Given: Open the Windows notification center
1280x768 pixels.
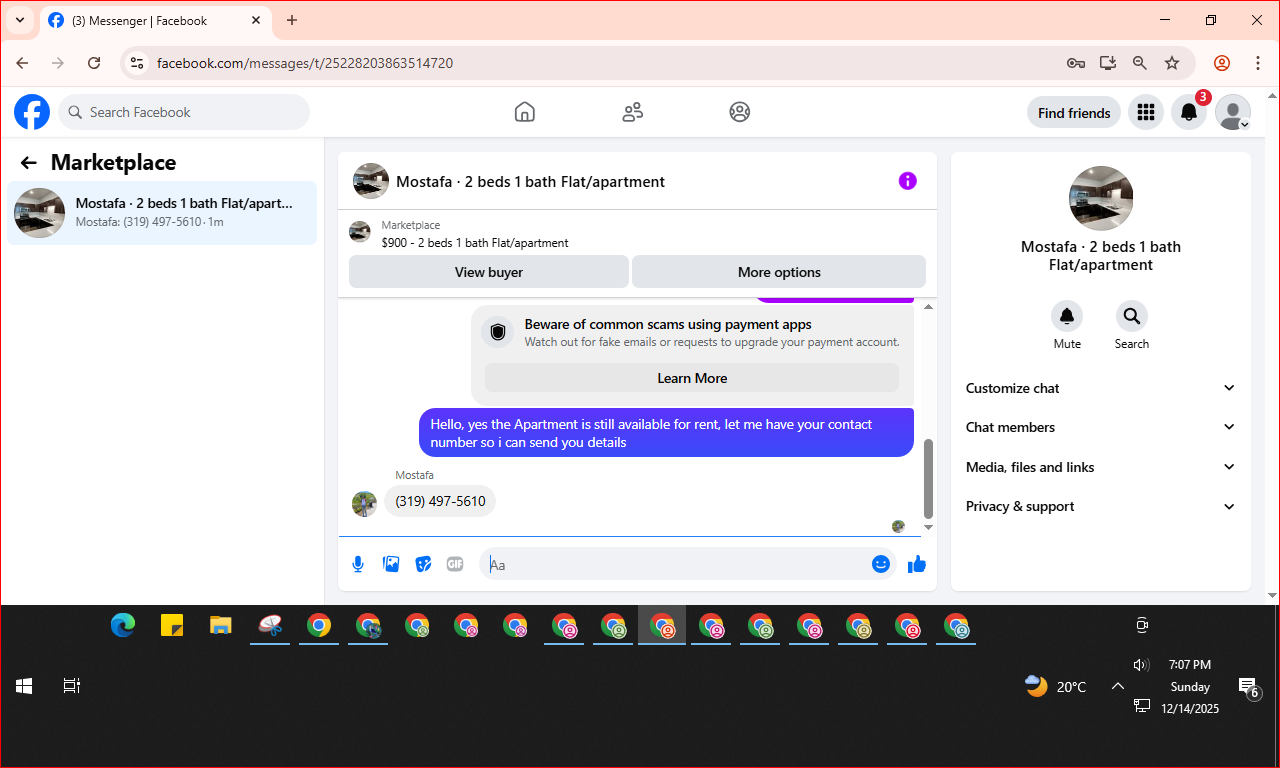Looking at the screenshot, I should [x=1248, y=687].
